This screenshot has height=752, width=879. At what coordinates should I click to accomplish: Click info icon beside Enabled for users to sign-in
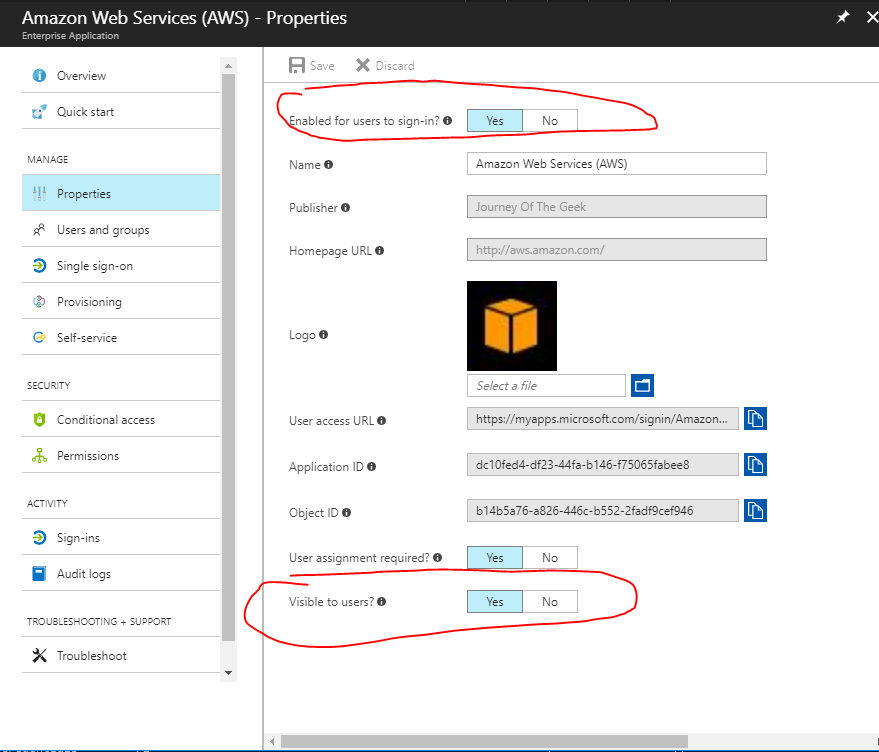(x=447, y=120)
